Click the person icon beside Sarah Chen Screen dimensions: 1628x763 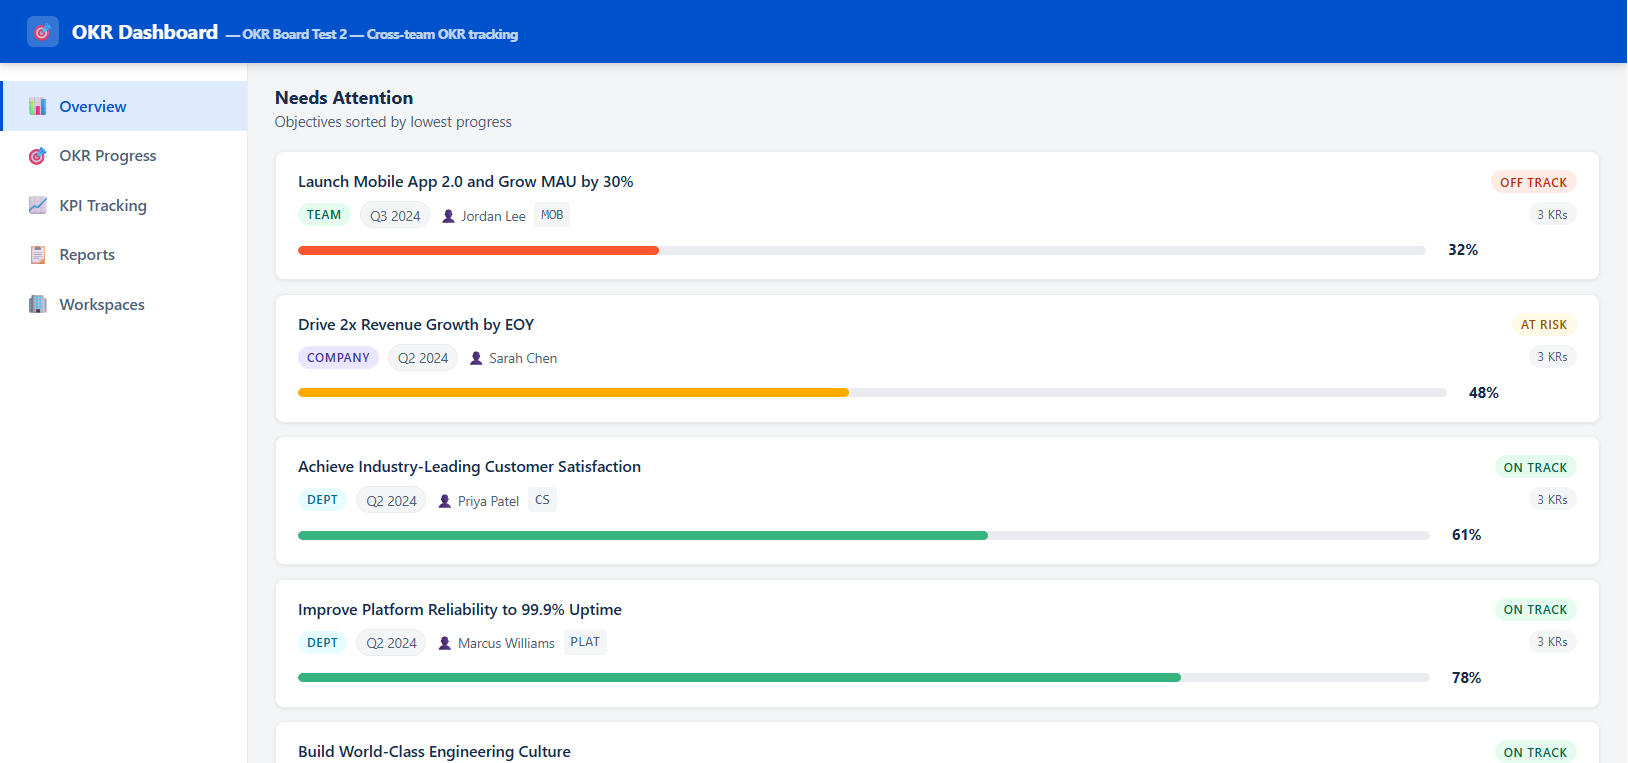pyautogui.click(x=477, y=358)
